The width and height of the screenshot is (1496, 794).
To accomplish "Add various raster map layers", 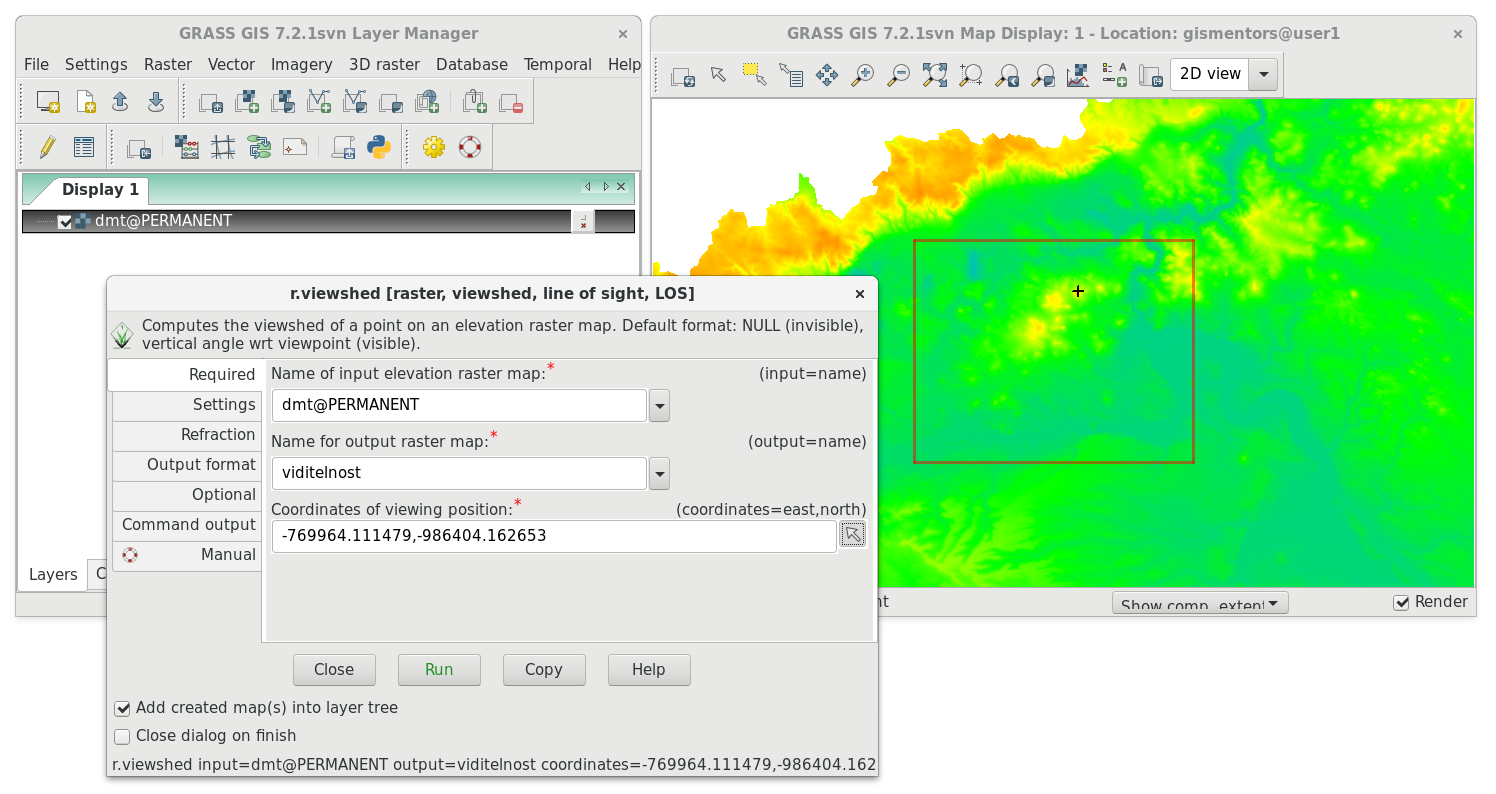I will pyautogui.click(x=283, y=101).
